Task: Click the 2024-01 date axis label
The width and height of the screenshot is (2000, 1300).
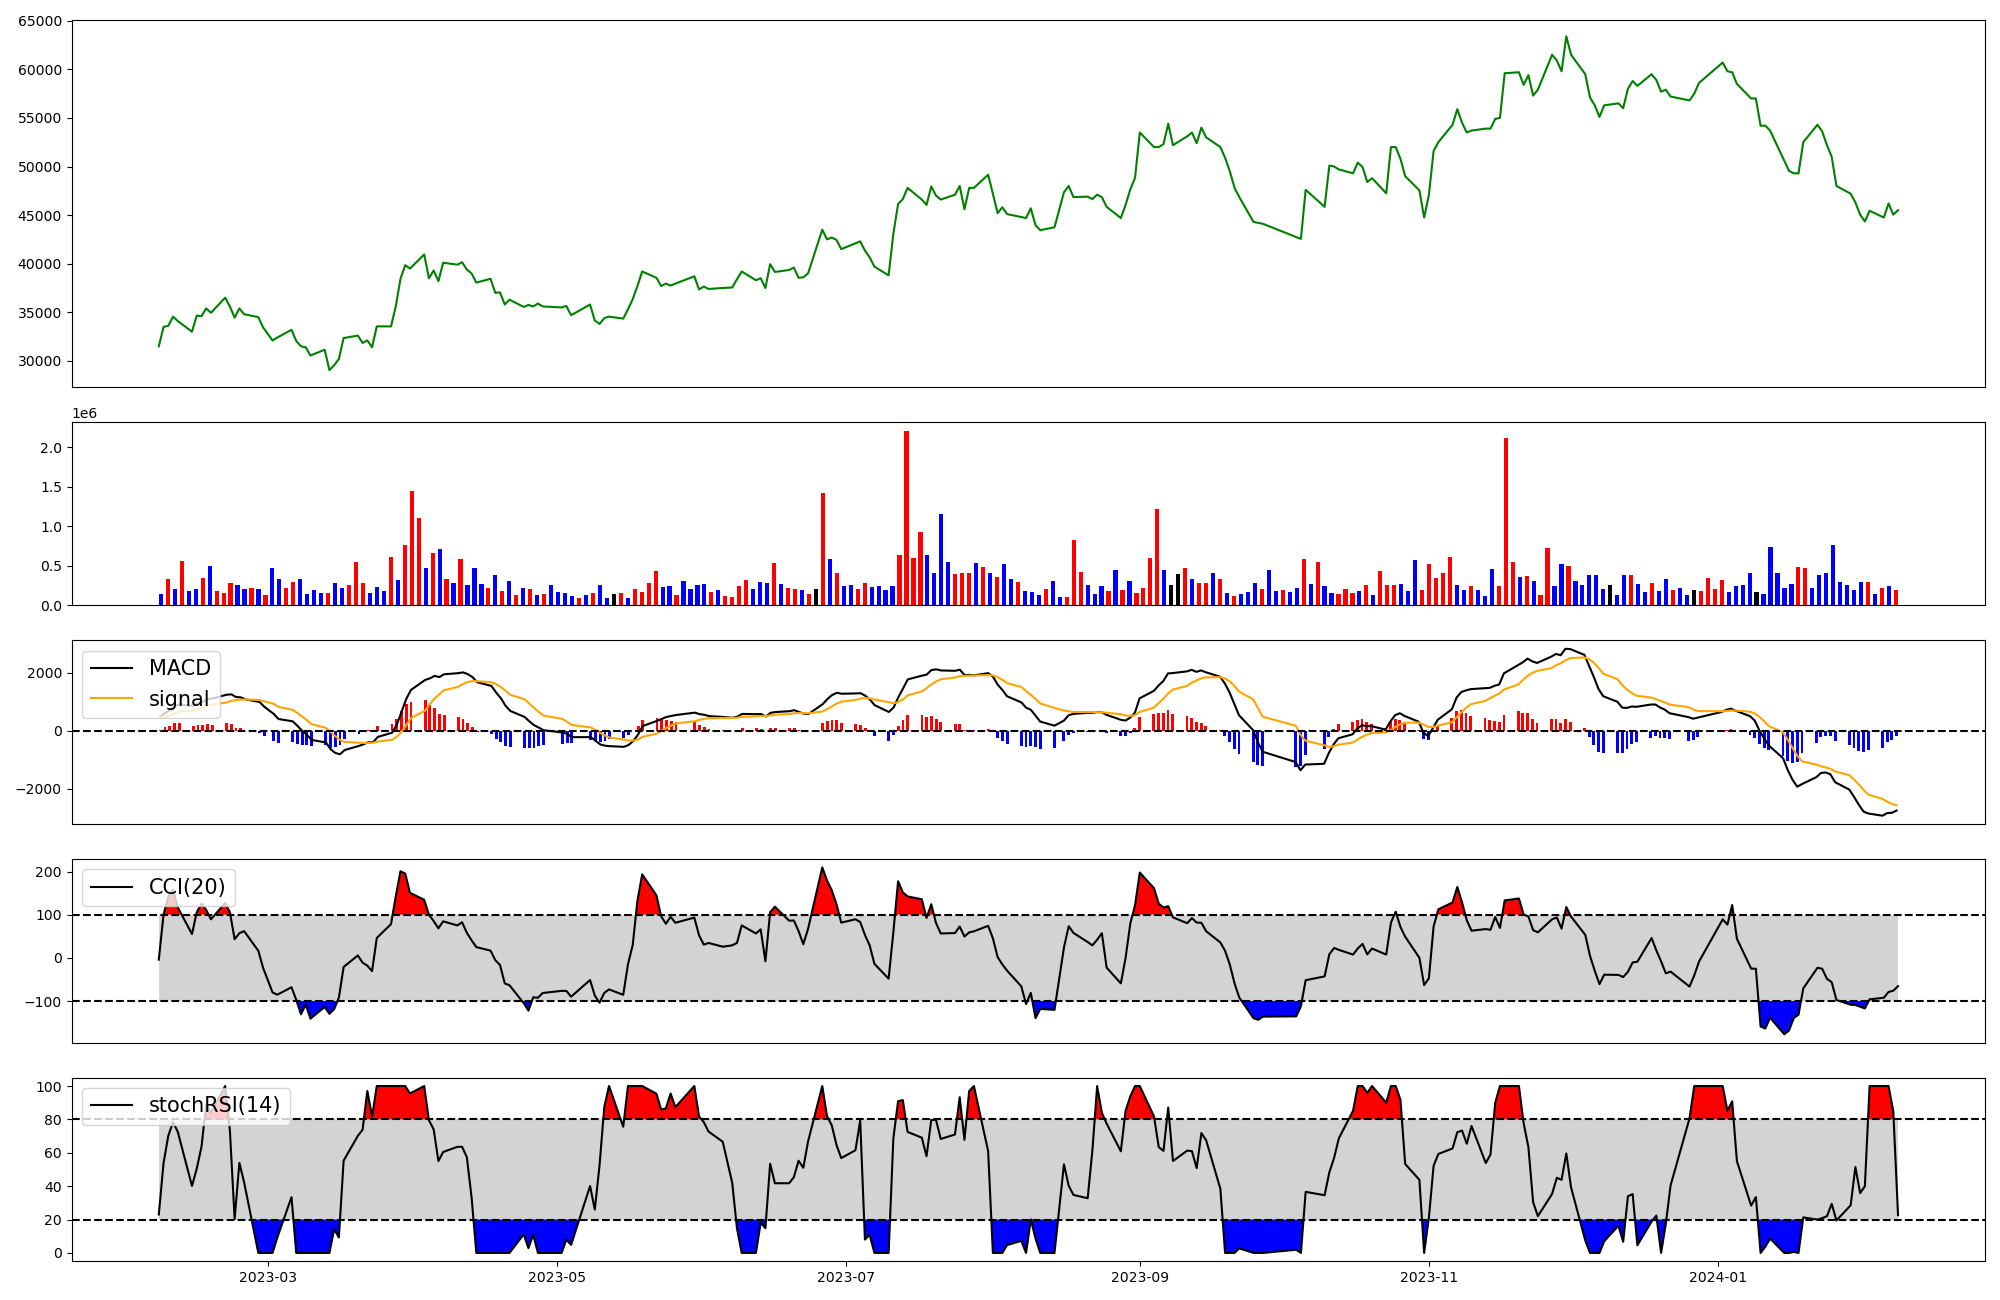Action: (x=1718, y=1277)
